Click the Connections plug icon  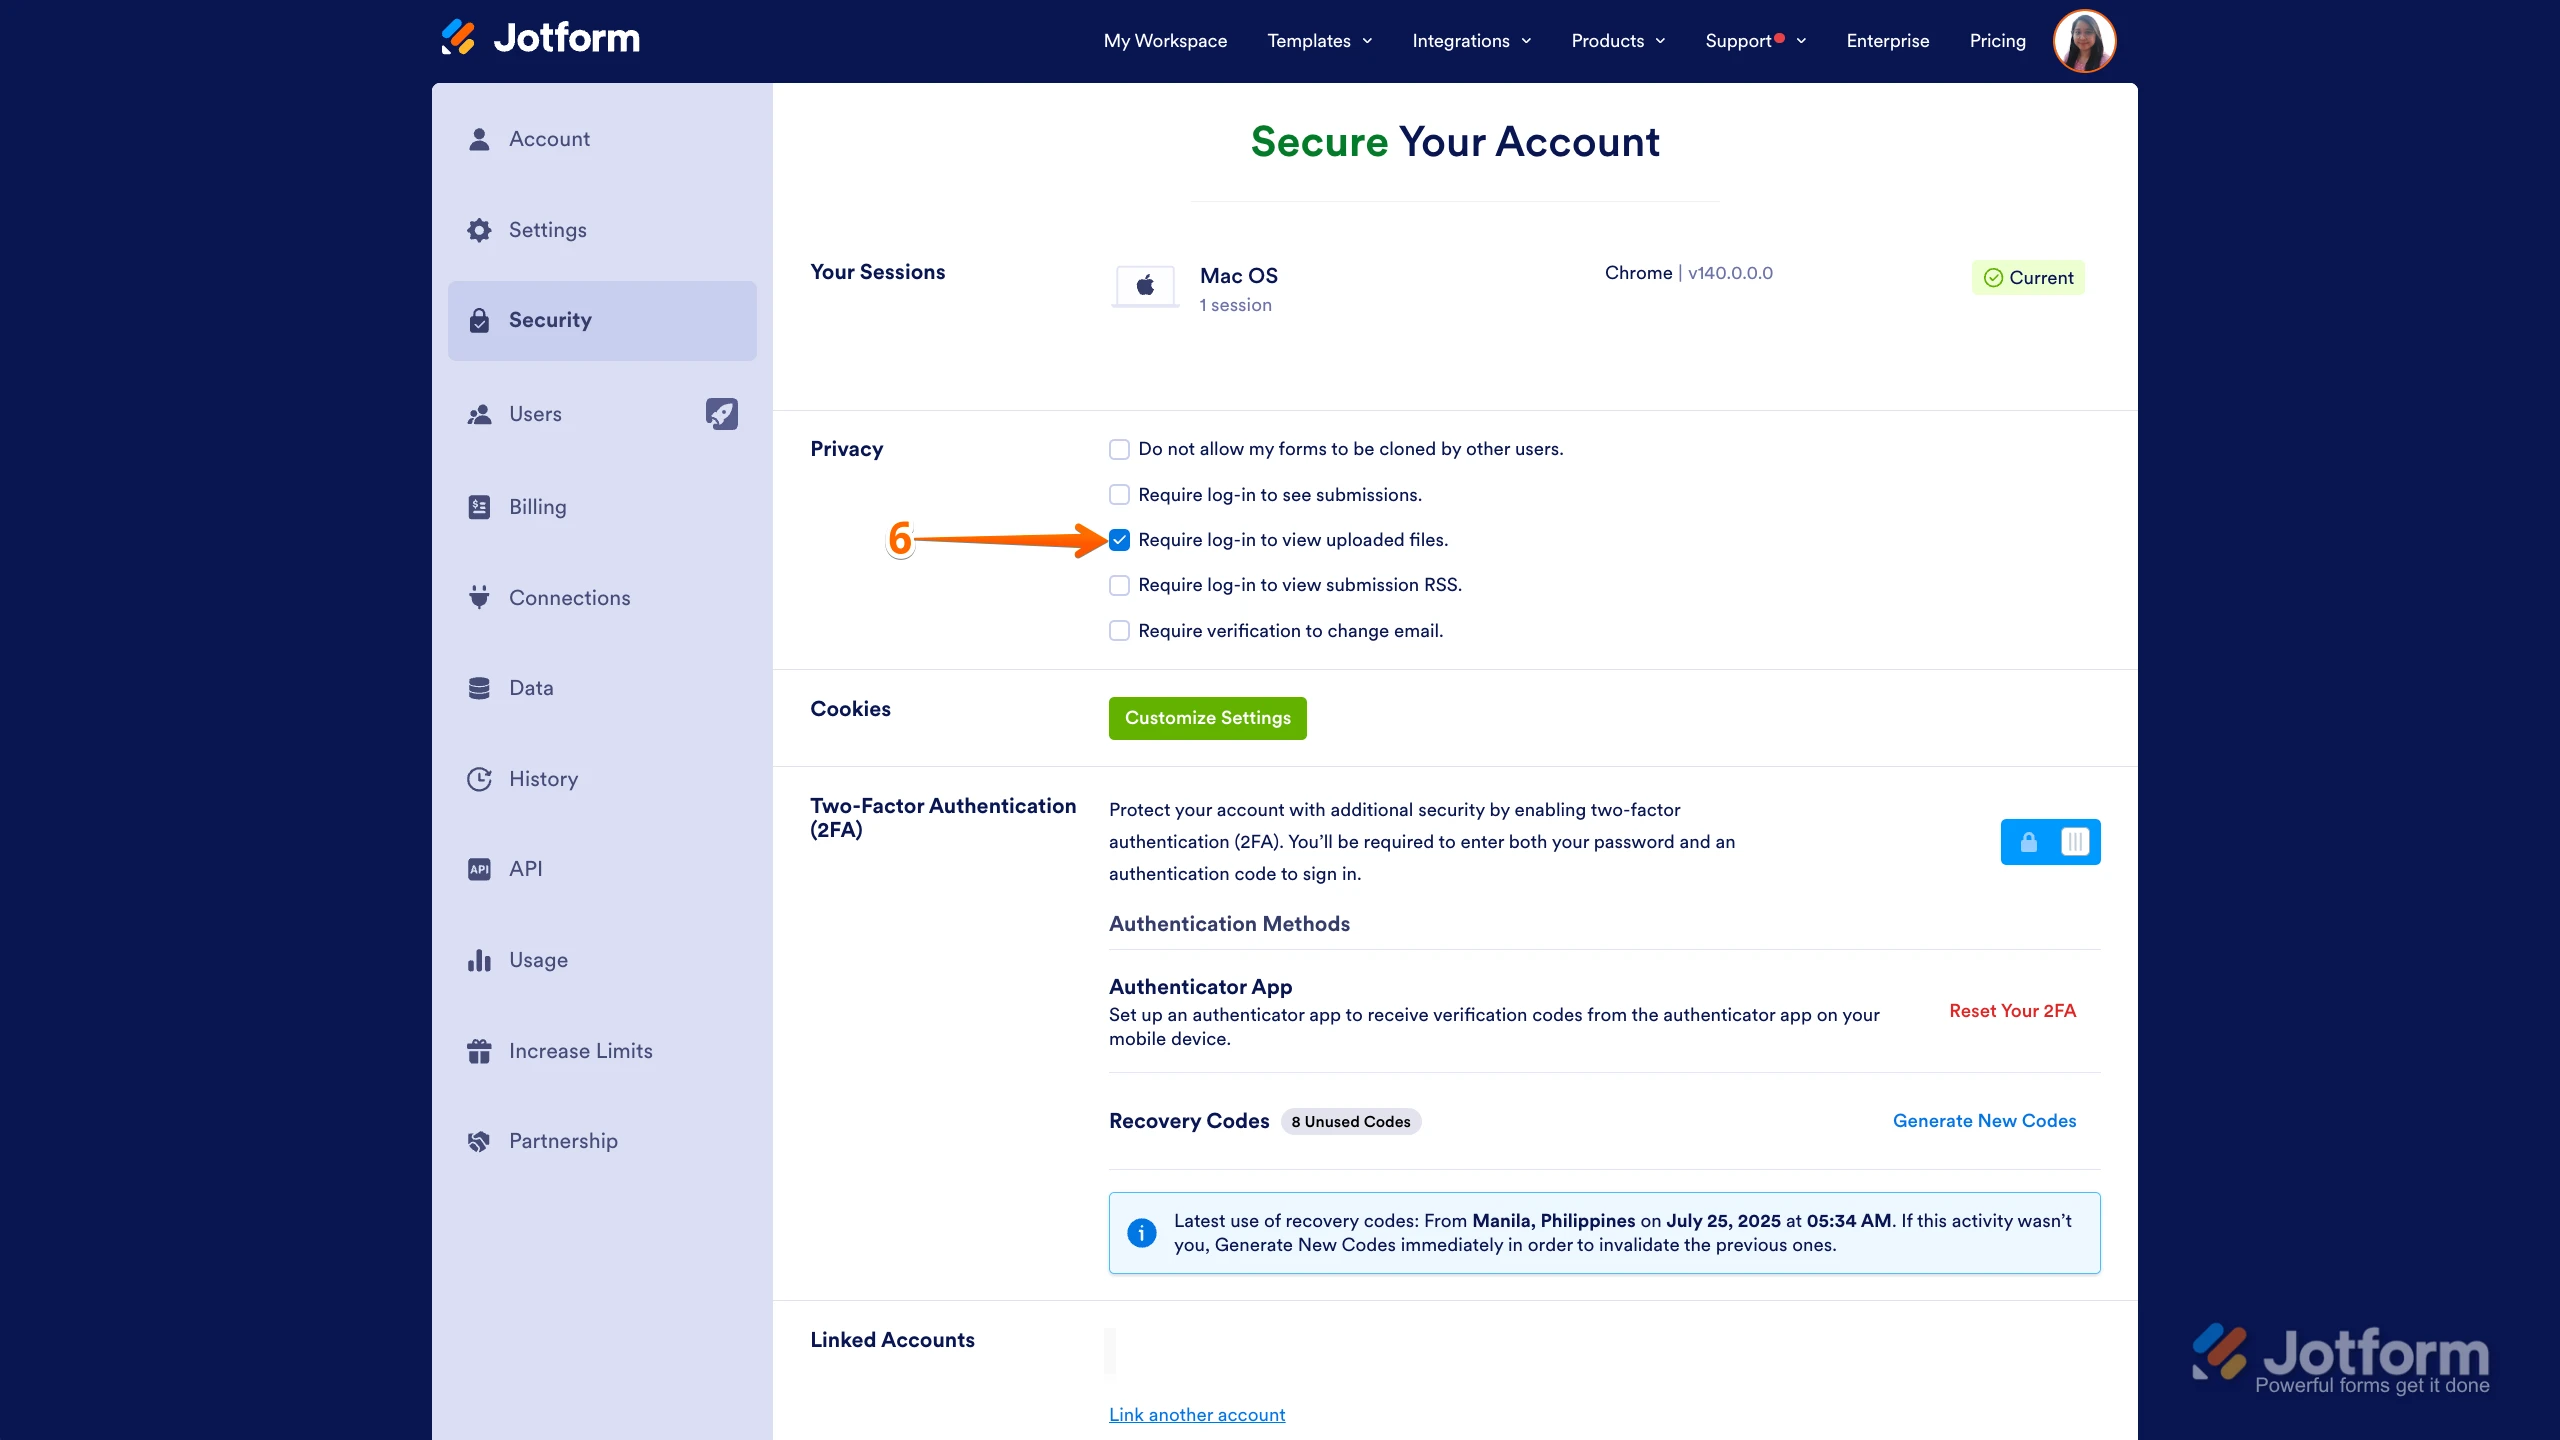[x=480, y=597]
